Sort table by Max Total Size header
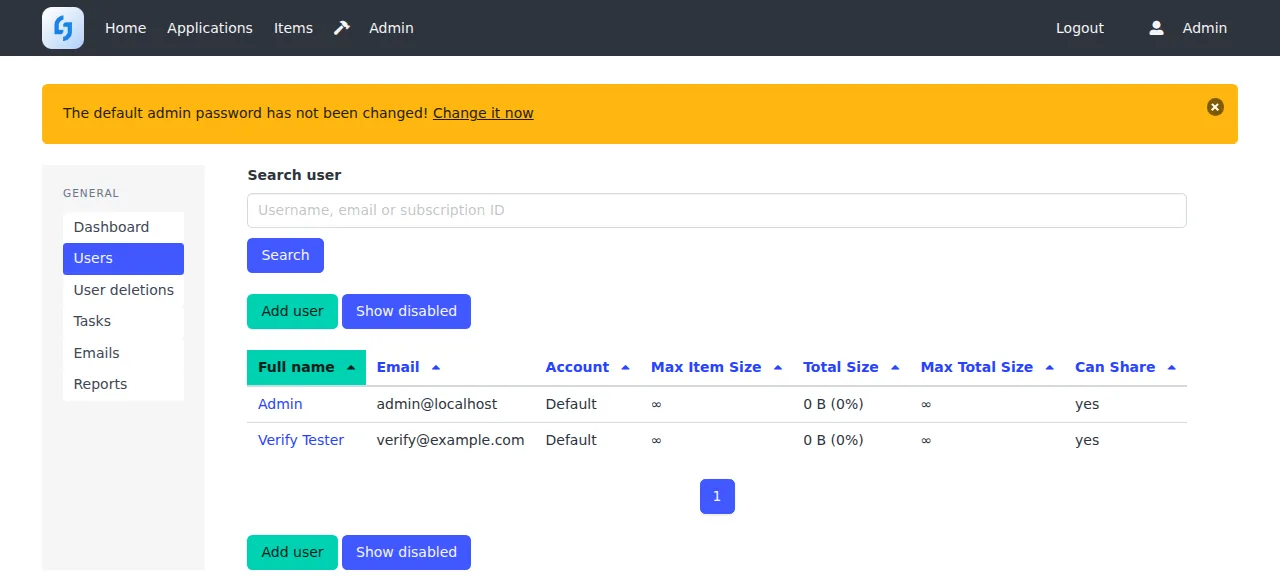This screenshot has height=577, width=1280. tap(977, 367)
